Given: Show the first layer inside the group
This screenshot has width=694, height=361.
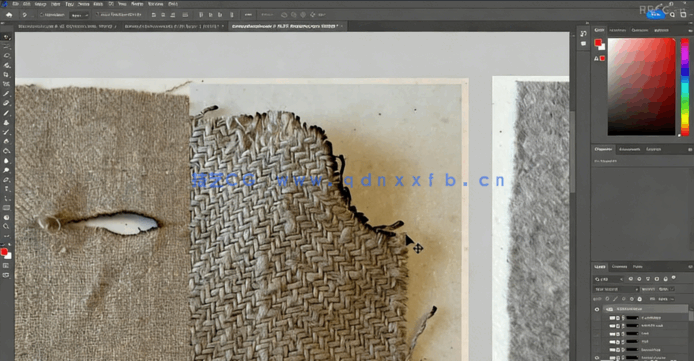Looking at the screenshot, I should click(597, 318).
